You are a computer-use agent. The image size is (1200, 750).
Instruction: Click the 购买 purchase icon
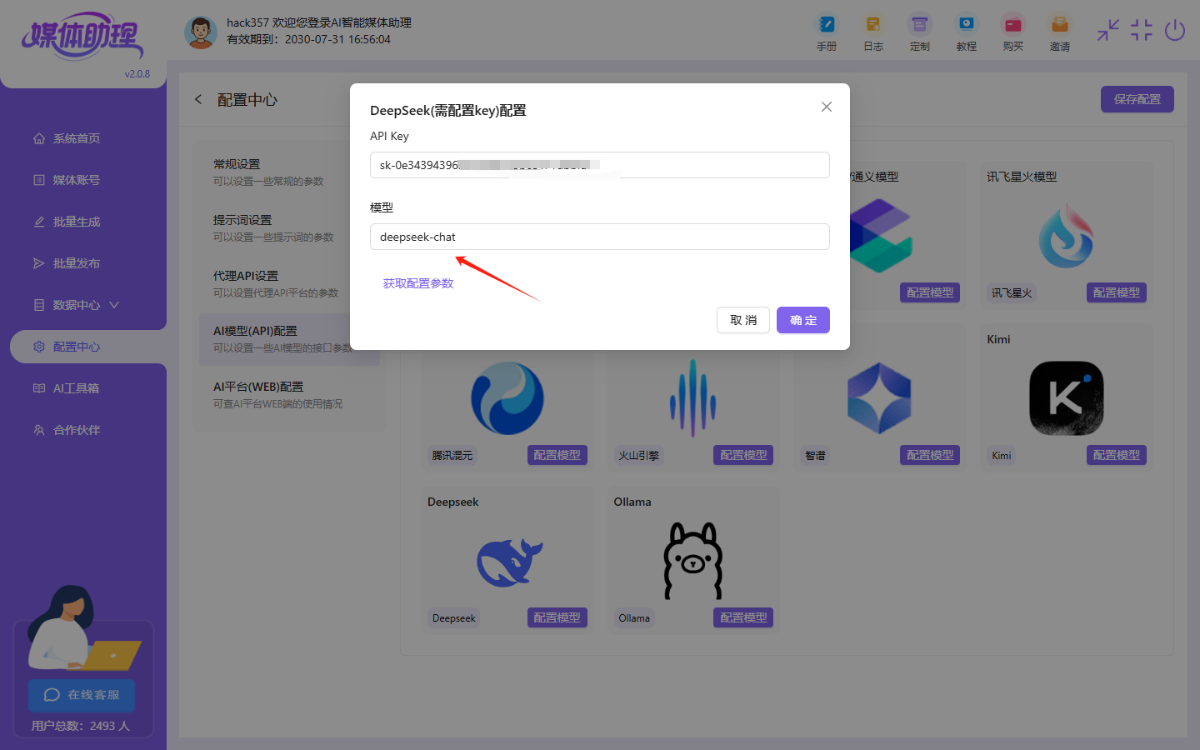pyautogui.click(x=1013, y=33)
